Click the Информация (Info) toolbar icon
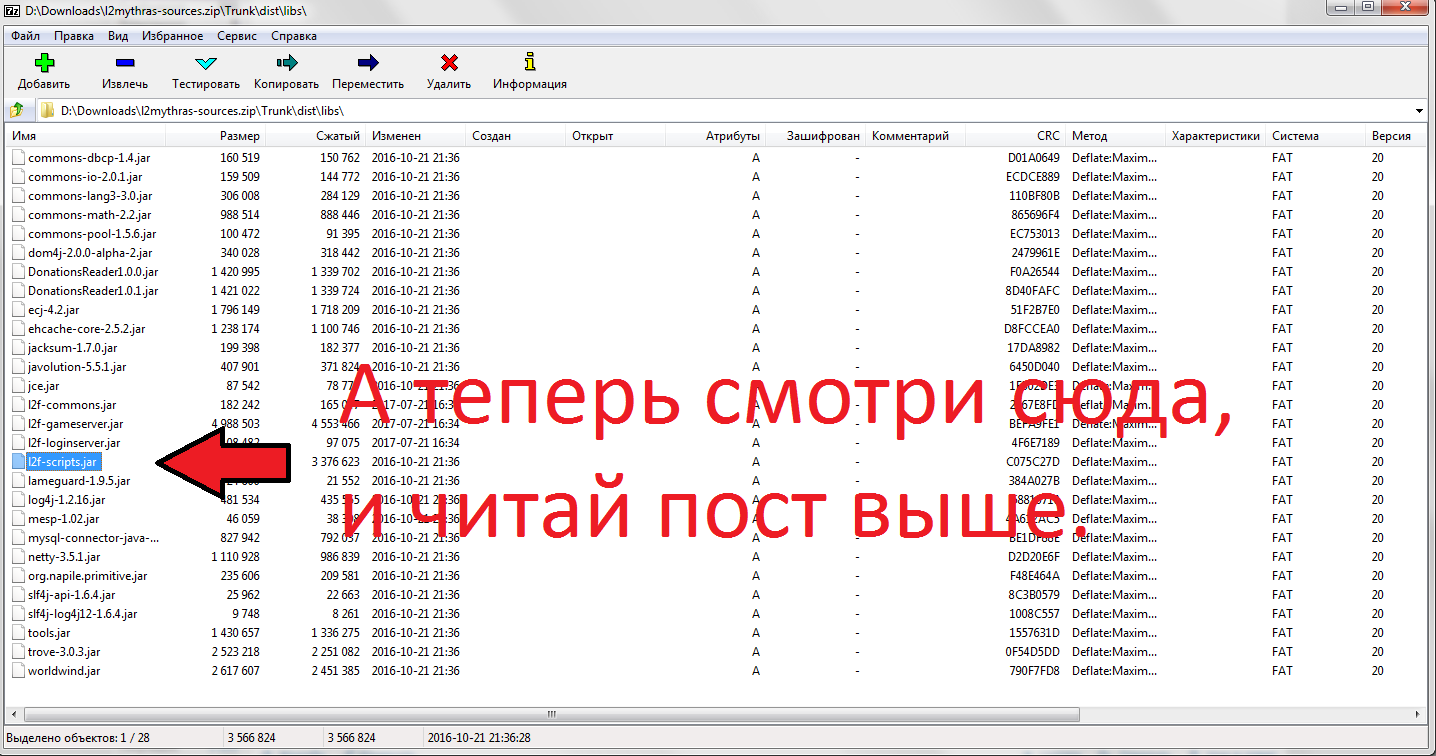The height and width of the screenshot is (756, 1436). (x=530, y=63)
